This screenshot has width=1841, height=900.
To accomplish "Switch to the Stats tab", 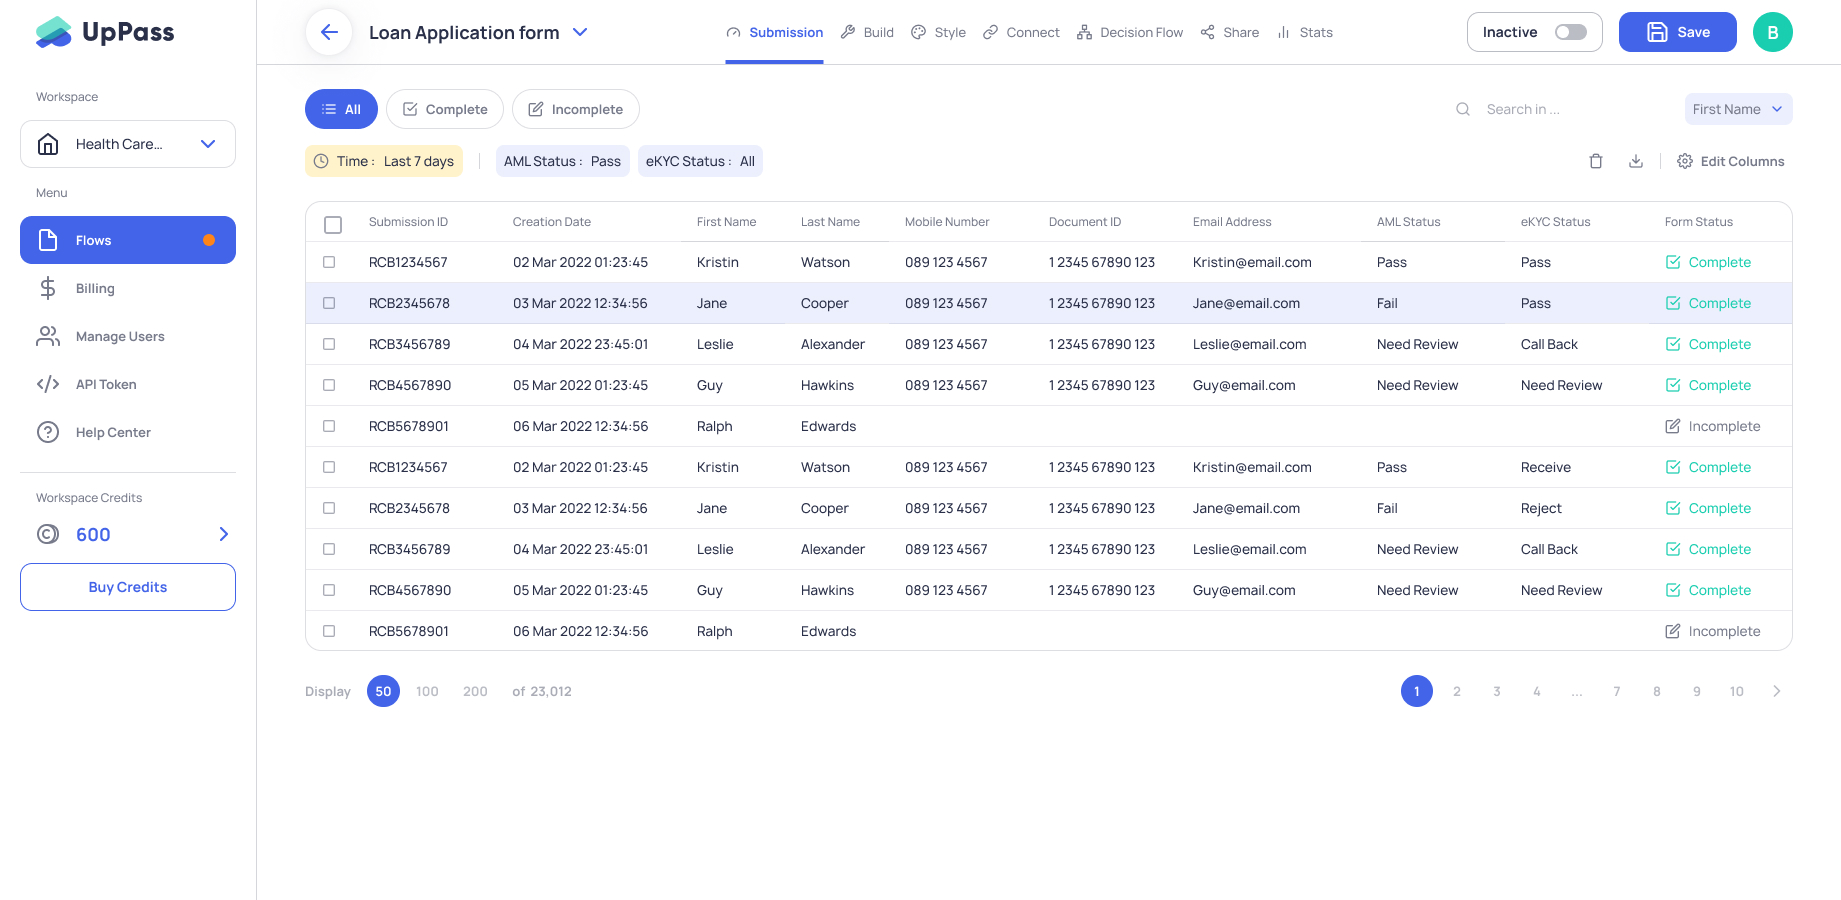I will pos(1305,32).
